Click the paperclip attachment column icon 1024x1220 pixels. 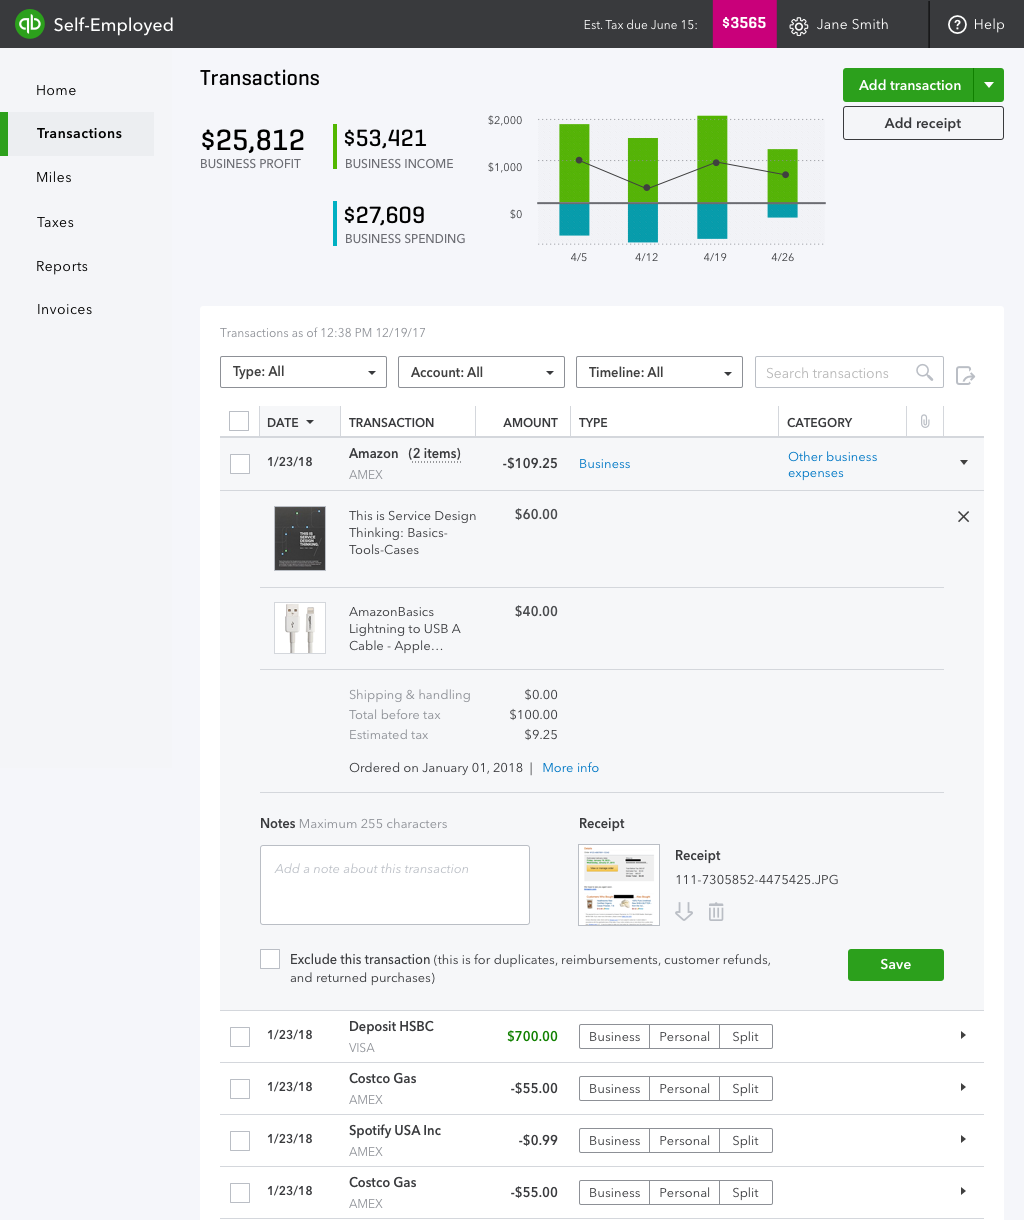(925, 422)
